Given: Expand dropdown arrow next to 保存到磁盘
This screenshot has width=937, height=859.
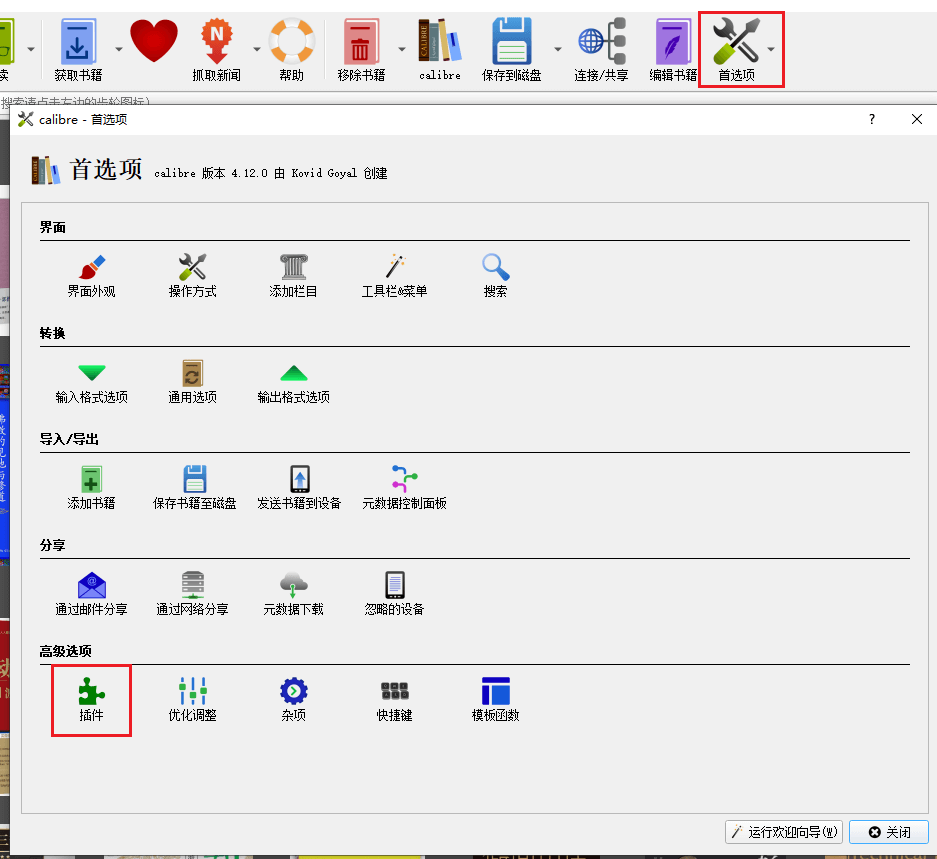Looking at the screenshot, I should tap(558, 49).
